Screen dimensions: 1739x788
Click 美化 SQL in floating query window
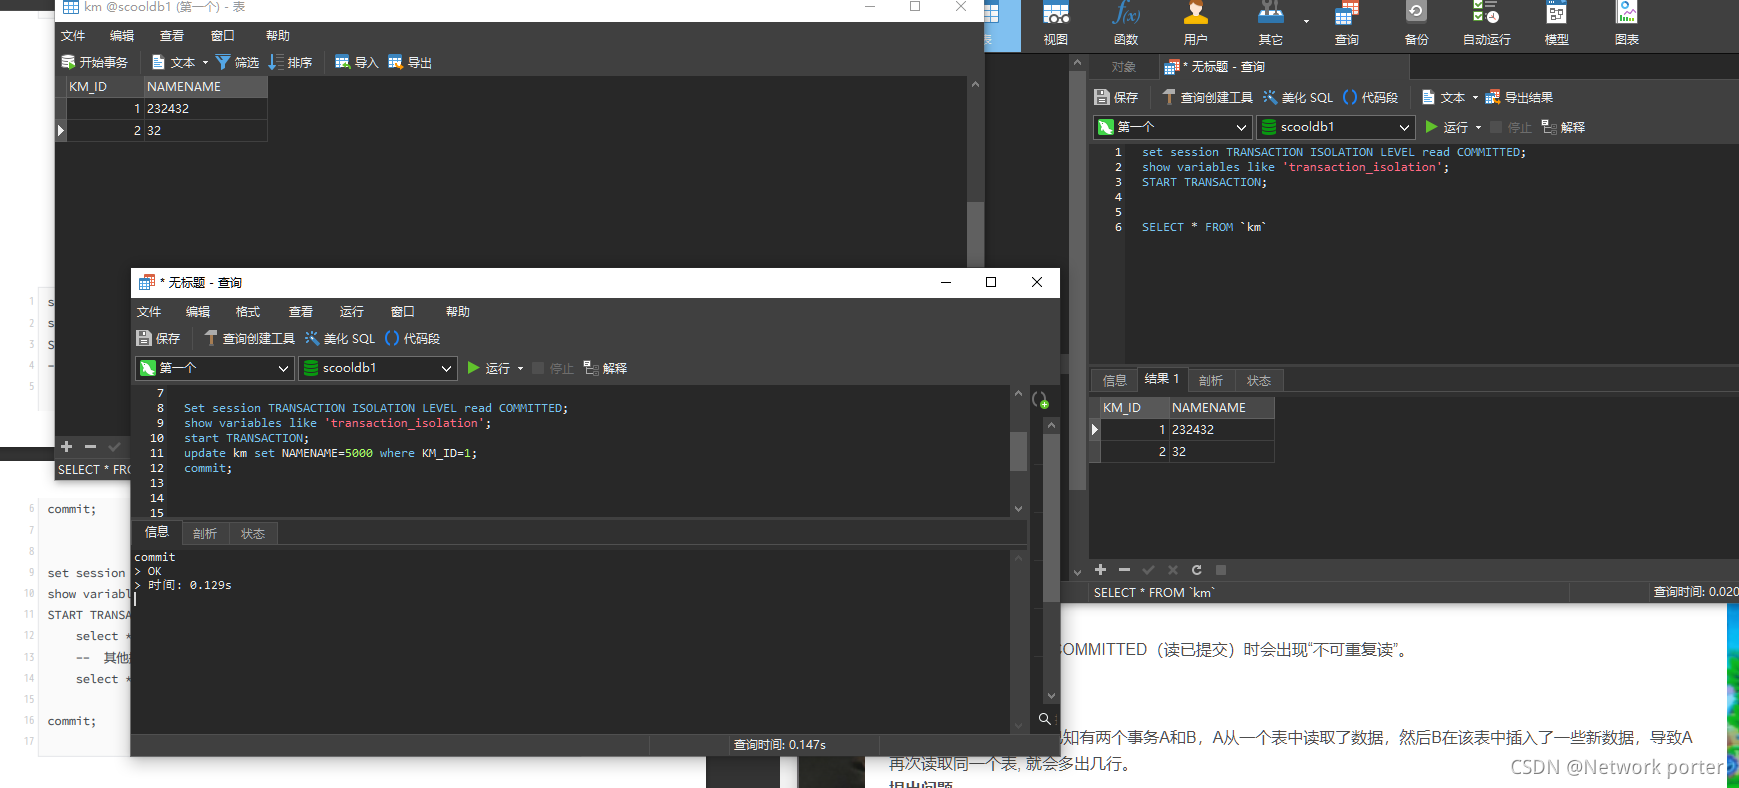click(x=340, y=339)
